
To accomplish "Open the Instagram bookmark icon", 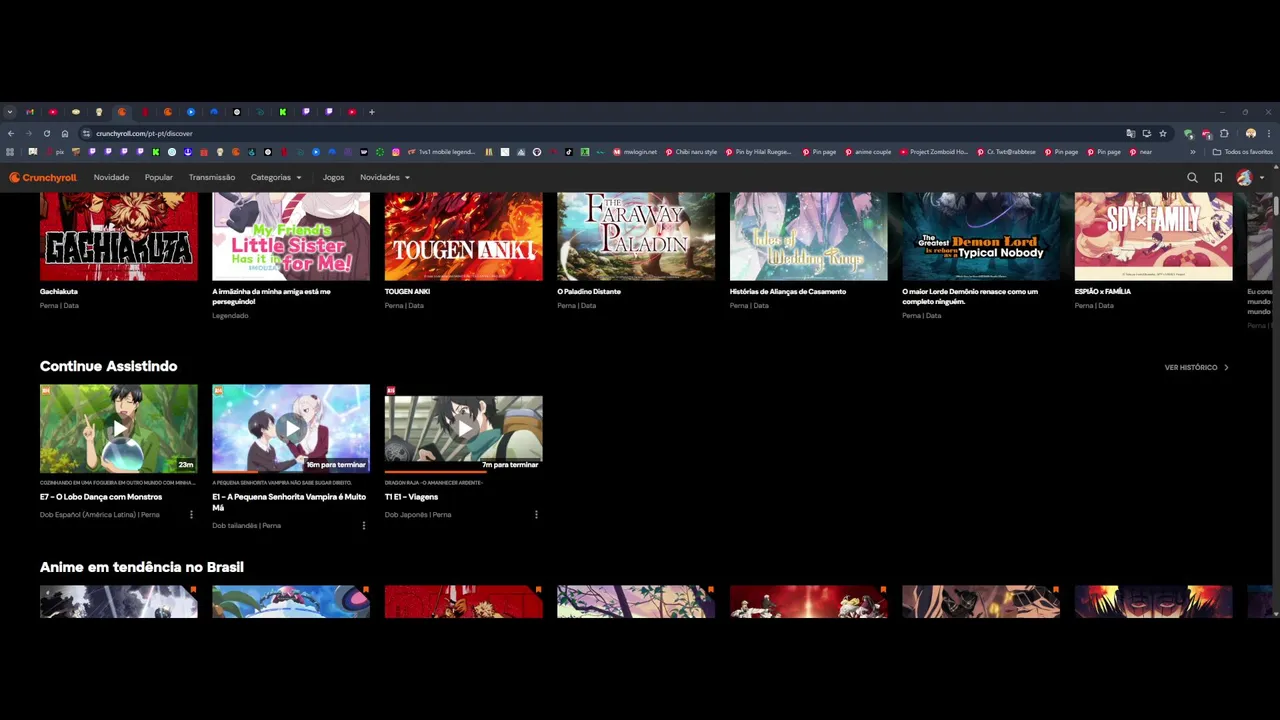I will [396, 152].
